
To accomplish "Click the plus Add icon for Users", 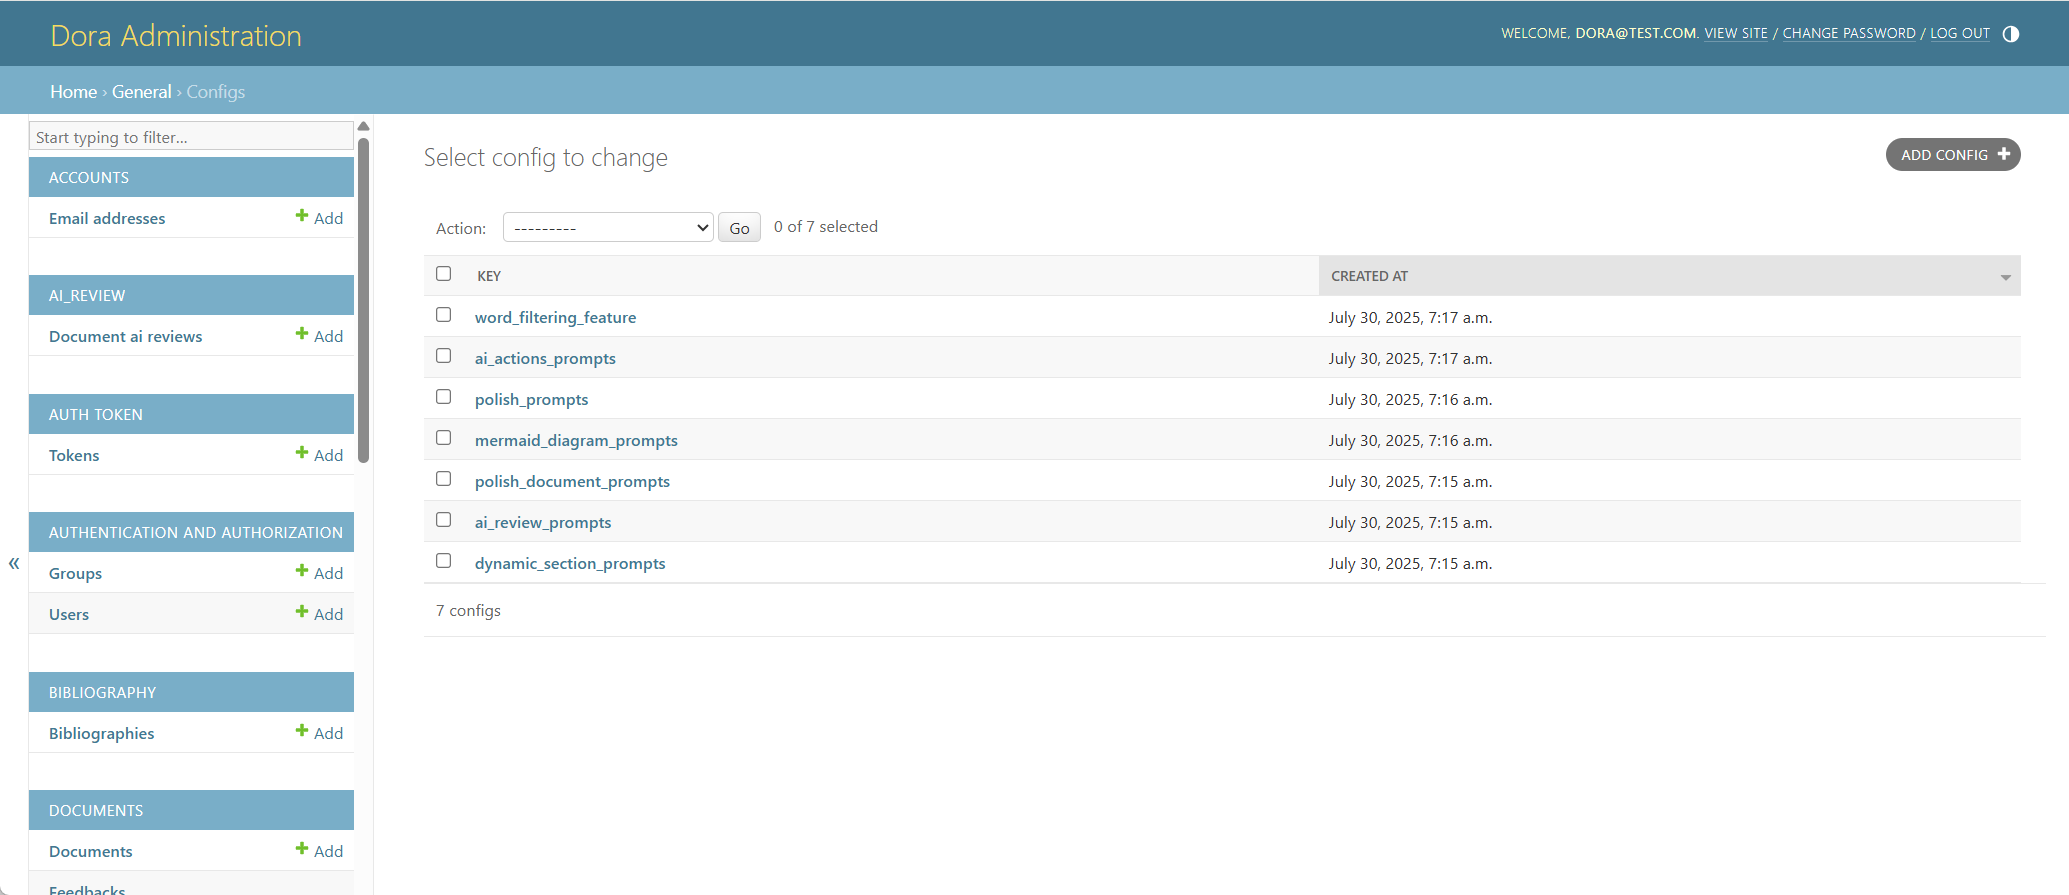I will coord(302,612).
